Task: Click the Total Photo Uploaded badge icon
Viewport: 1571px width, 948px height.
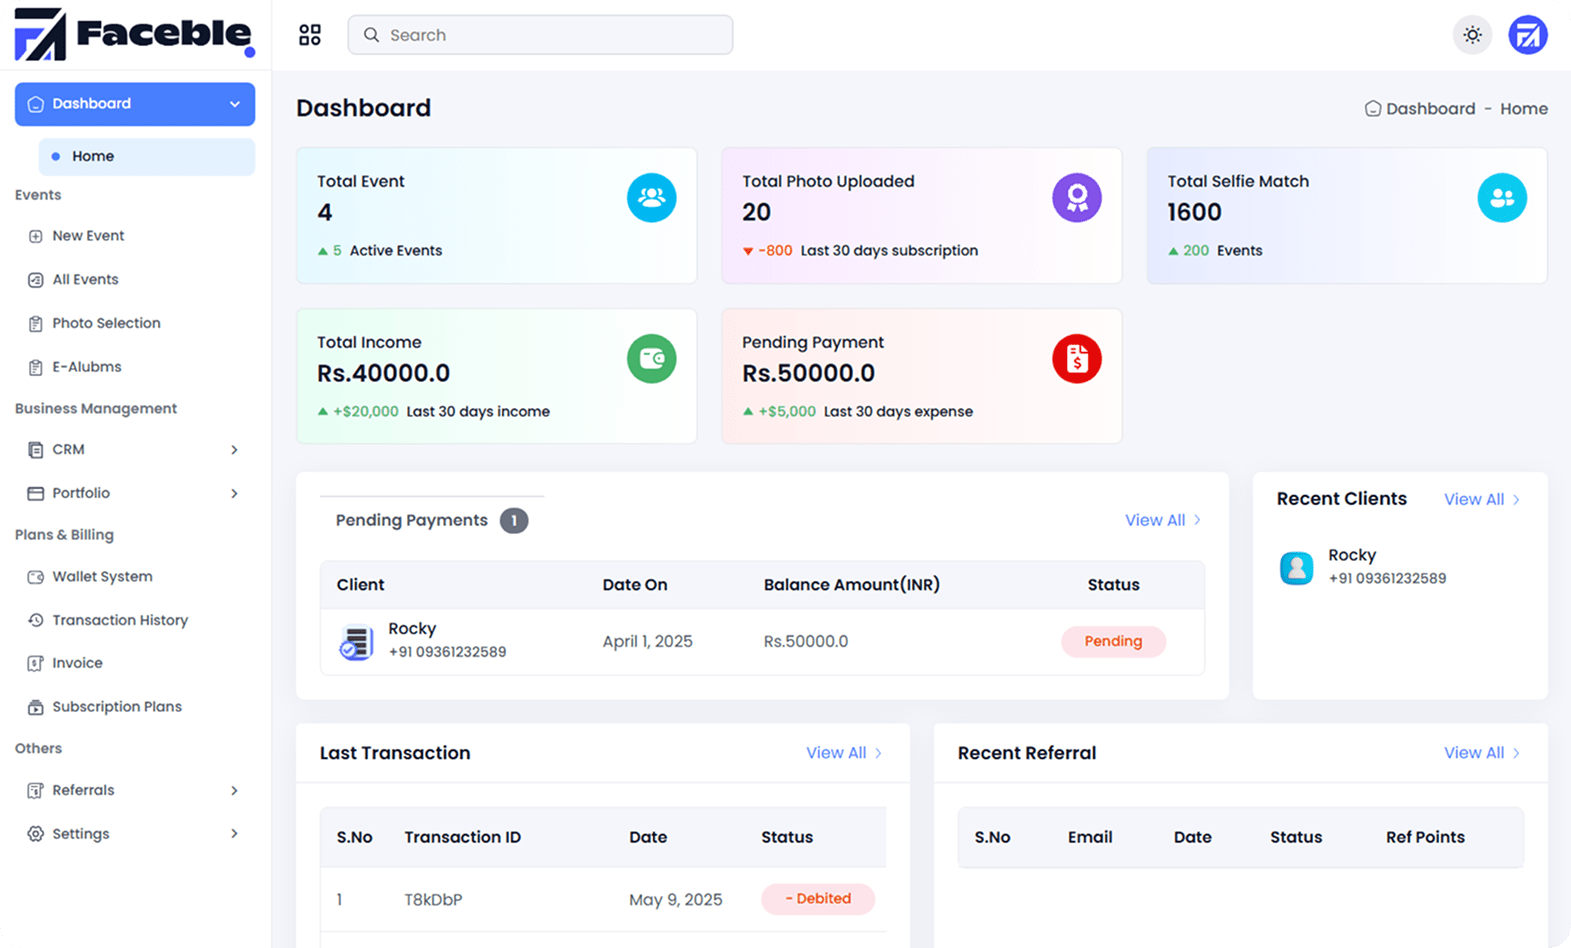Action: 1076,198
